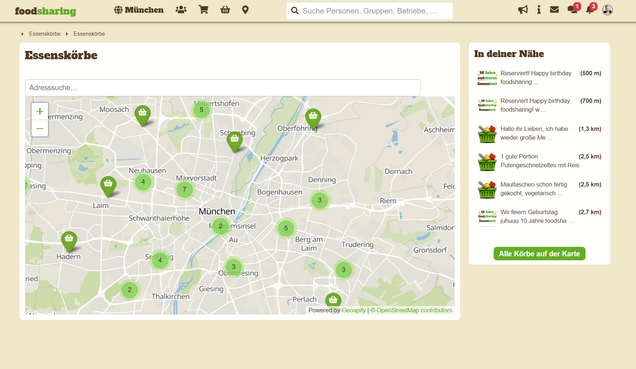Viewport: 636px width, 369px height.
Task: Click the main search box for Personen, Gruppen
Action: (x=370, y=11)
